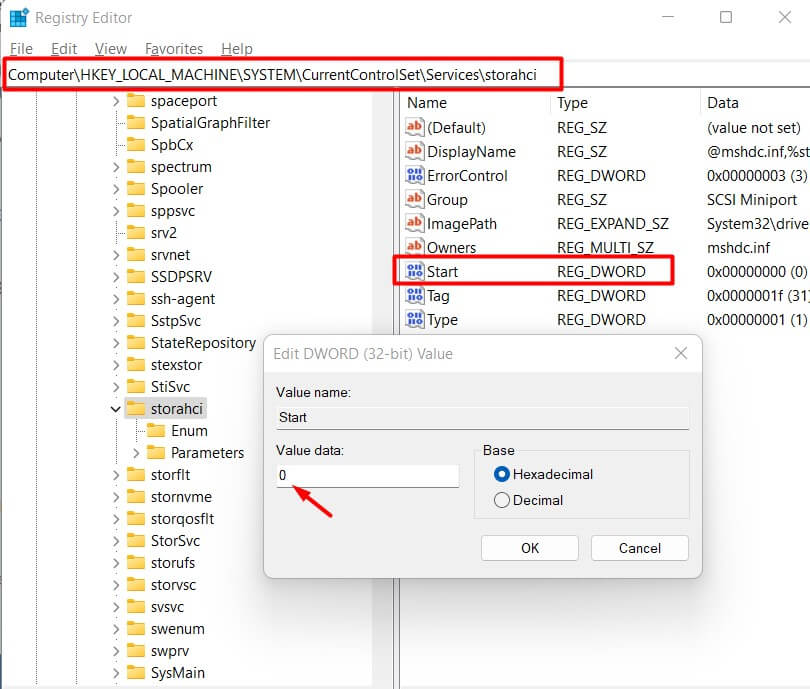Image resolution: width=810 pixels, height=689 pixels.
Task: Collapse the storahci key
Action: coord(116,409)
